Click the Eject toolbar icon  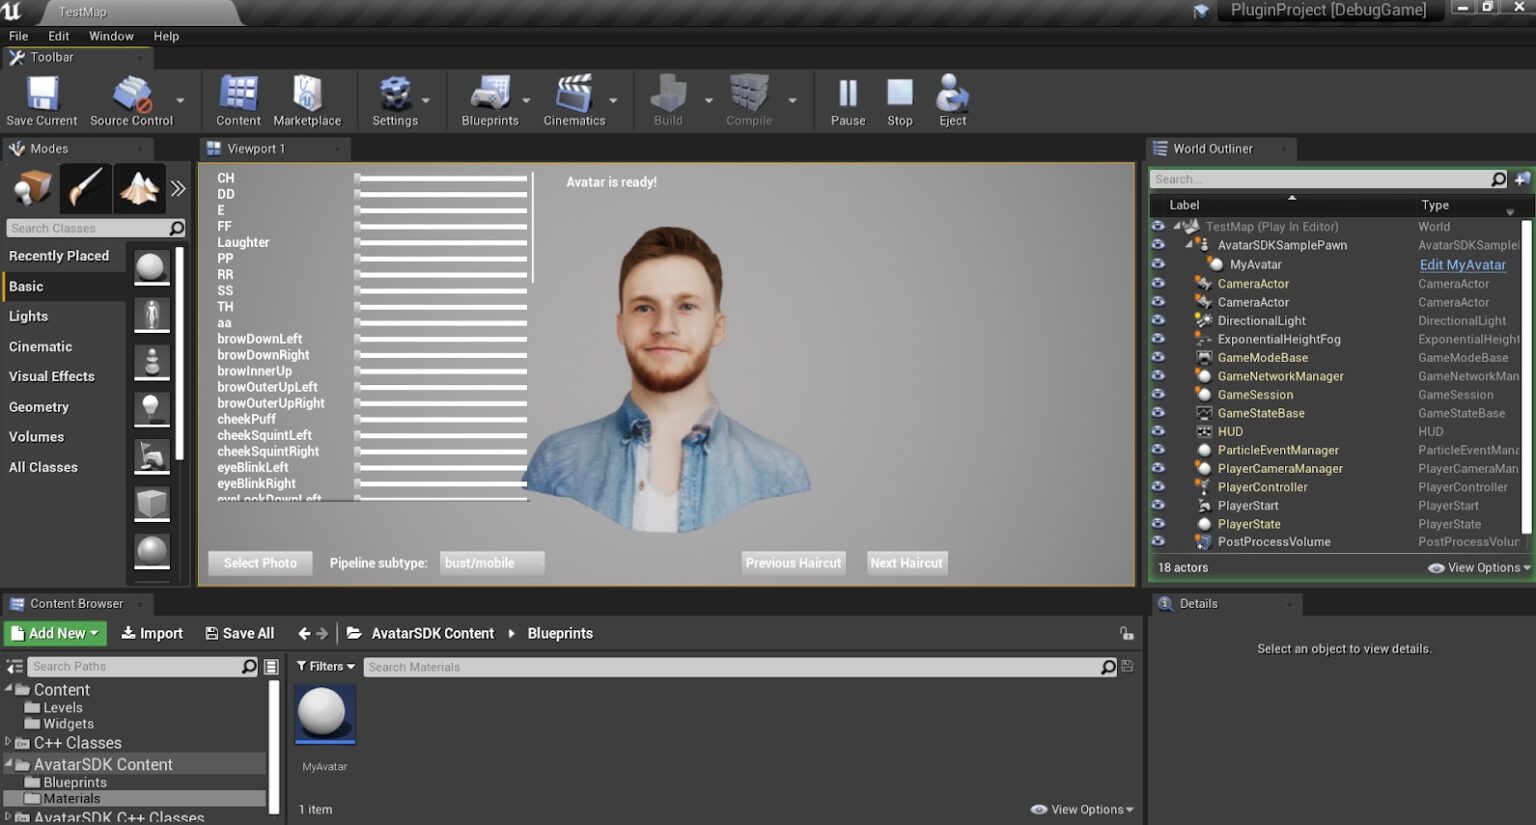coord(951,97)
